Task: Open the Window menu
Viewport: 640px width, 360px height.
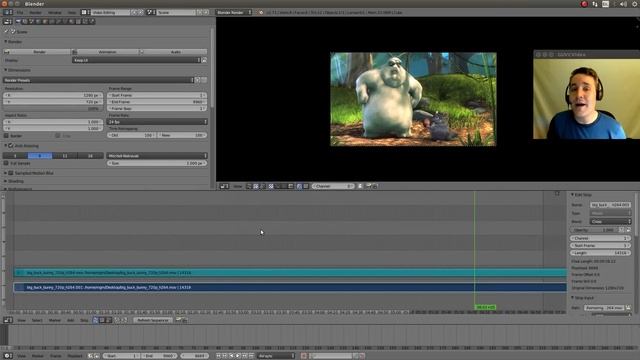Action: (x=55, y=12)
